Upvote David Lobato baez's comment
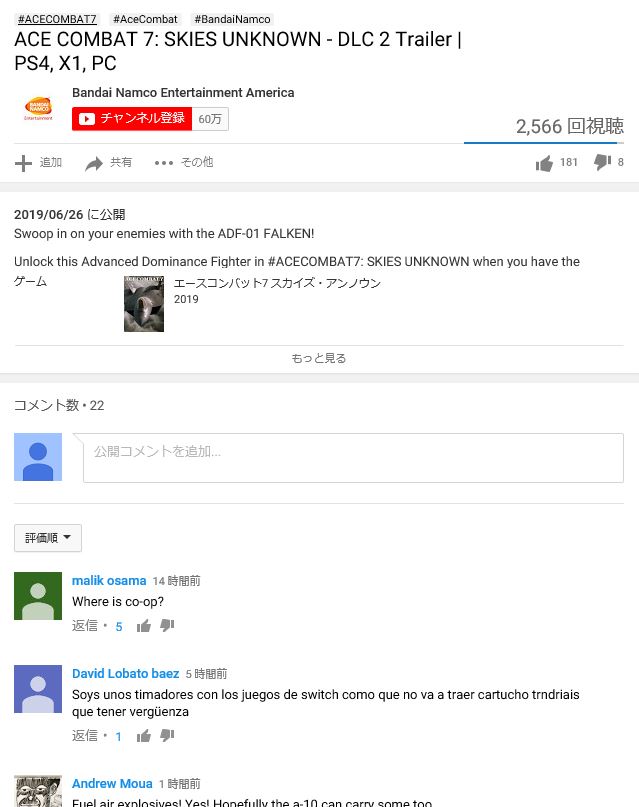639x807 pixels. click(144, 736)
